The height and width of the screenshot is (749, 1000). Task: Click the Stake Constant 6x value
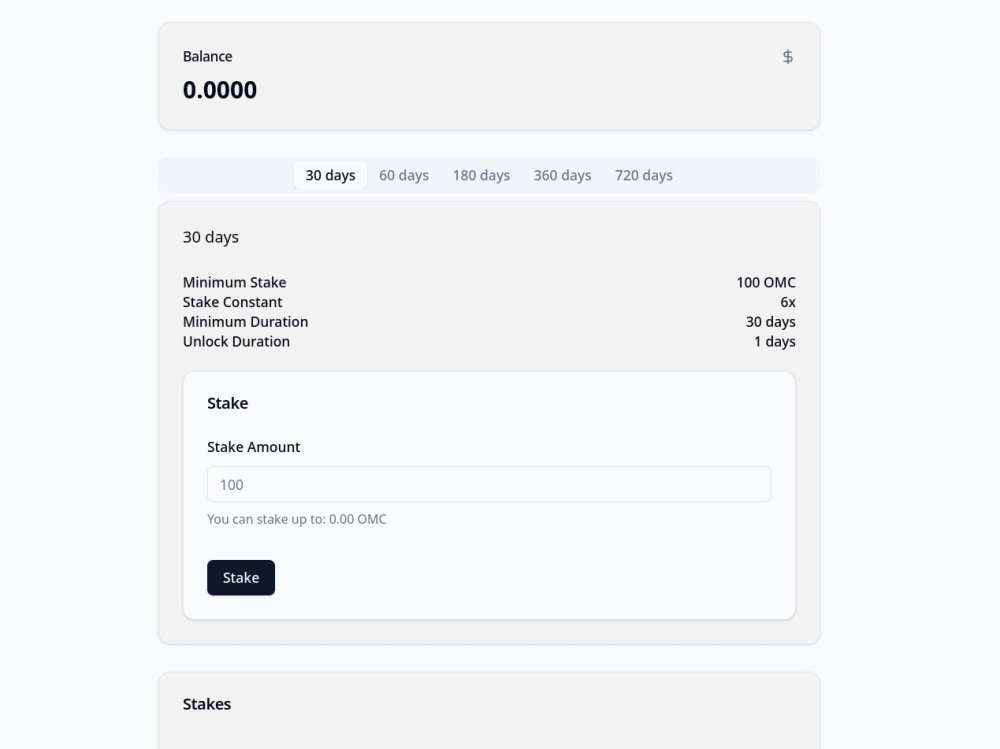tap(789, 302)
